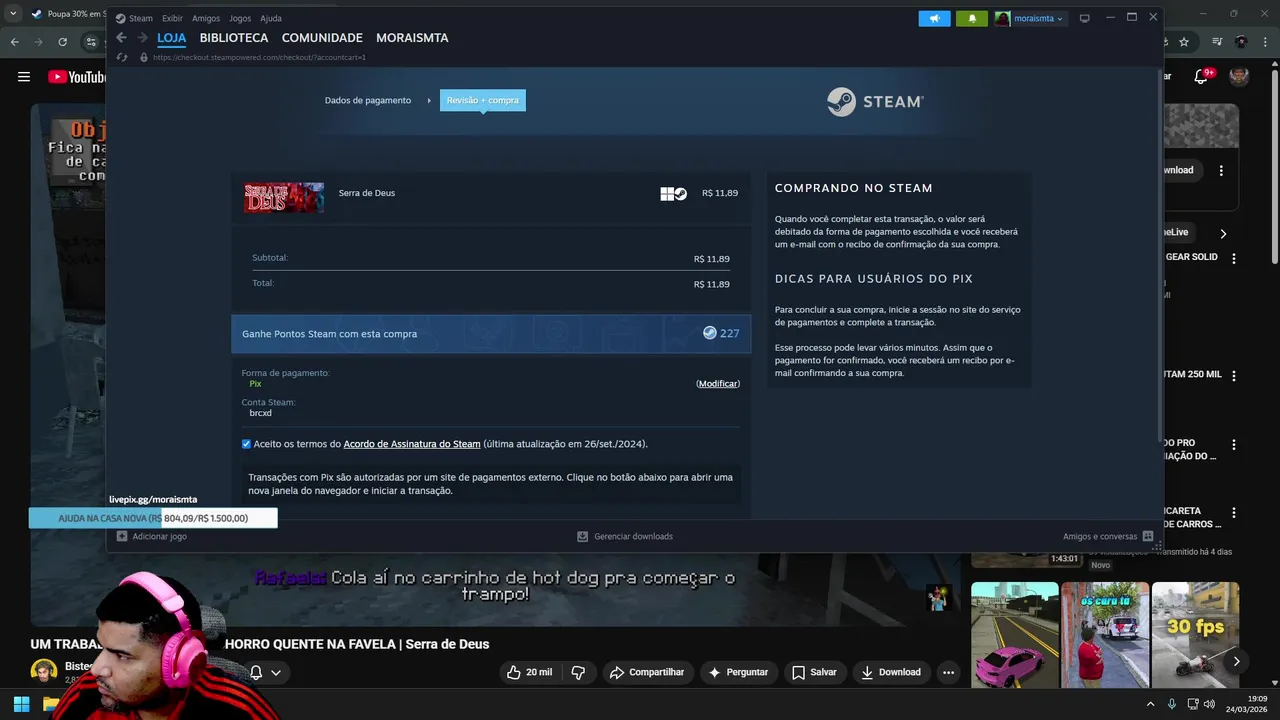This screenshot has width=1280, height=720.
Task: Click the YouTube logo
Action: pos(77,77)
